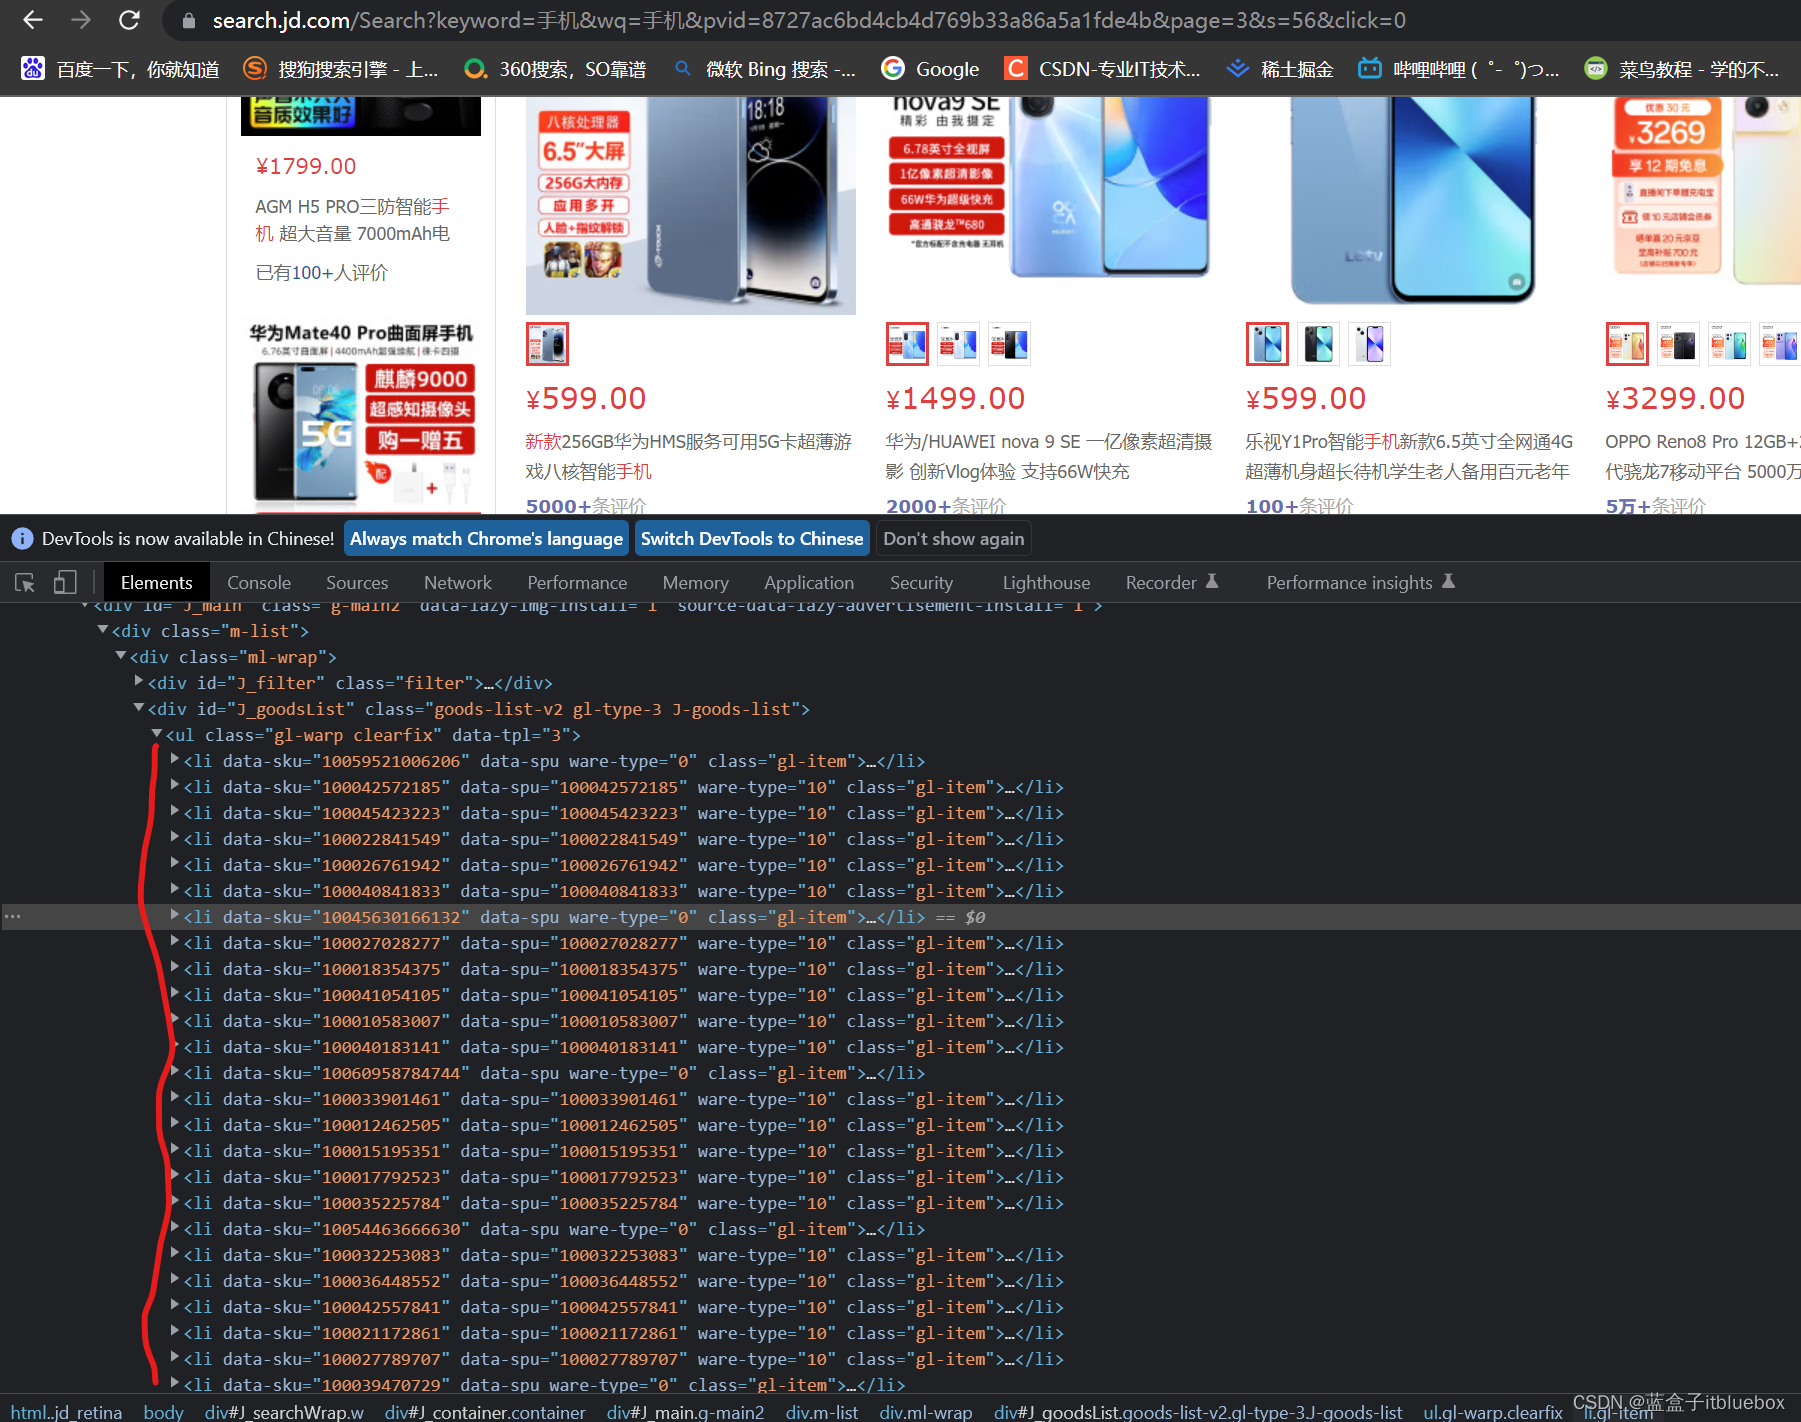This screenshot has height=1422, width=1801.
Task: Activate the DevTools inspect element picker
Action: pos(25,582)
